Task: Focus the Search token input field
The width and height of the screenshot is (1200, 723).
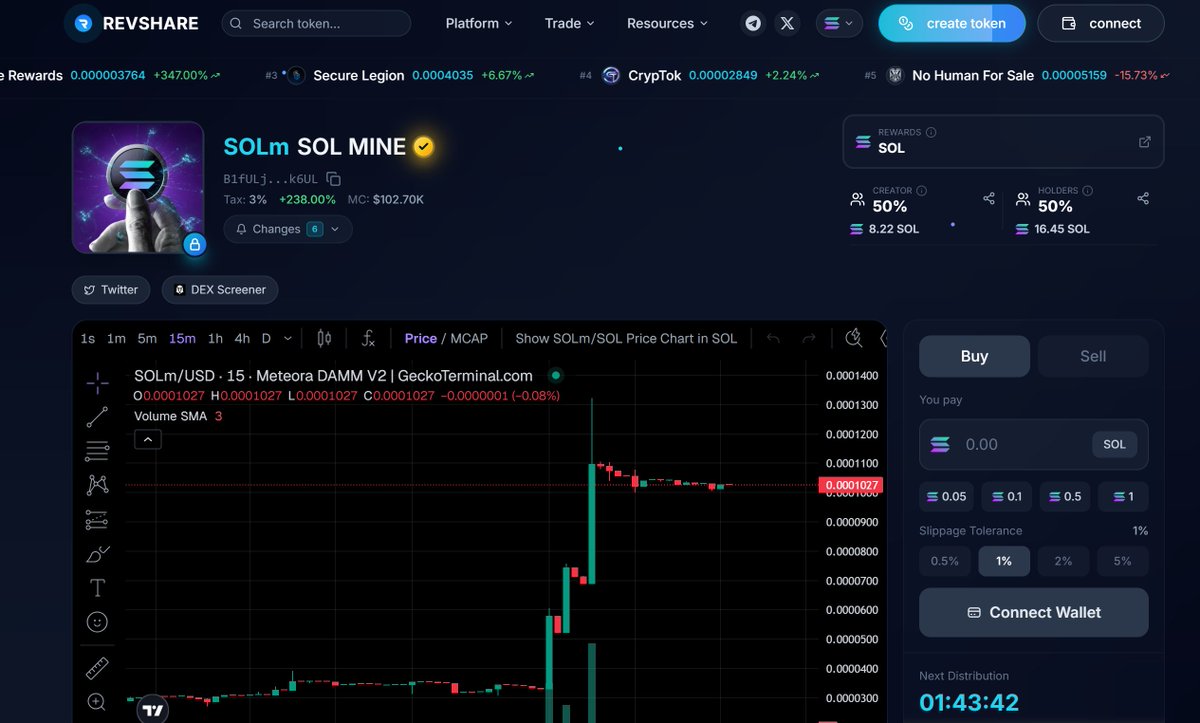Action: pos(316,23)
